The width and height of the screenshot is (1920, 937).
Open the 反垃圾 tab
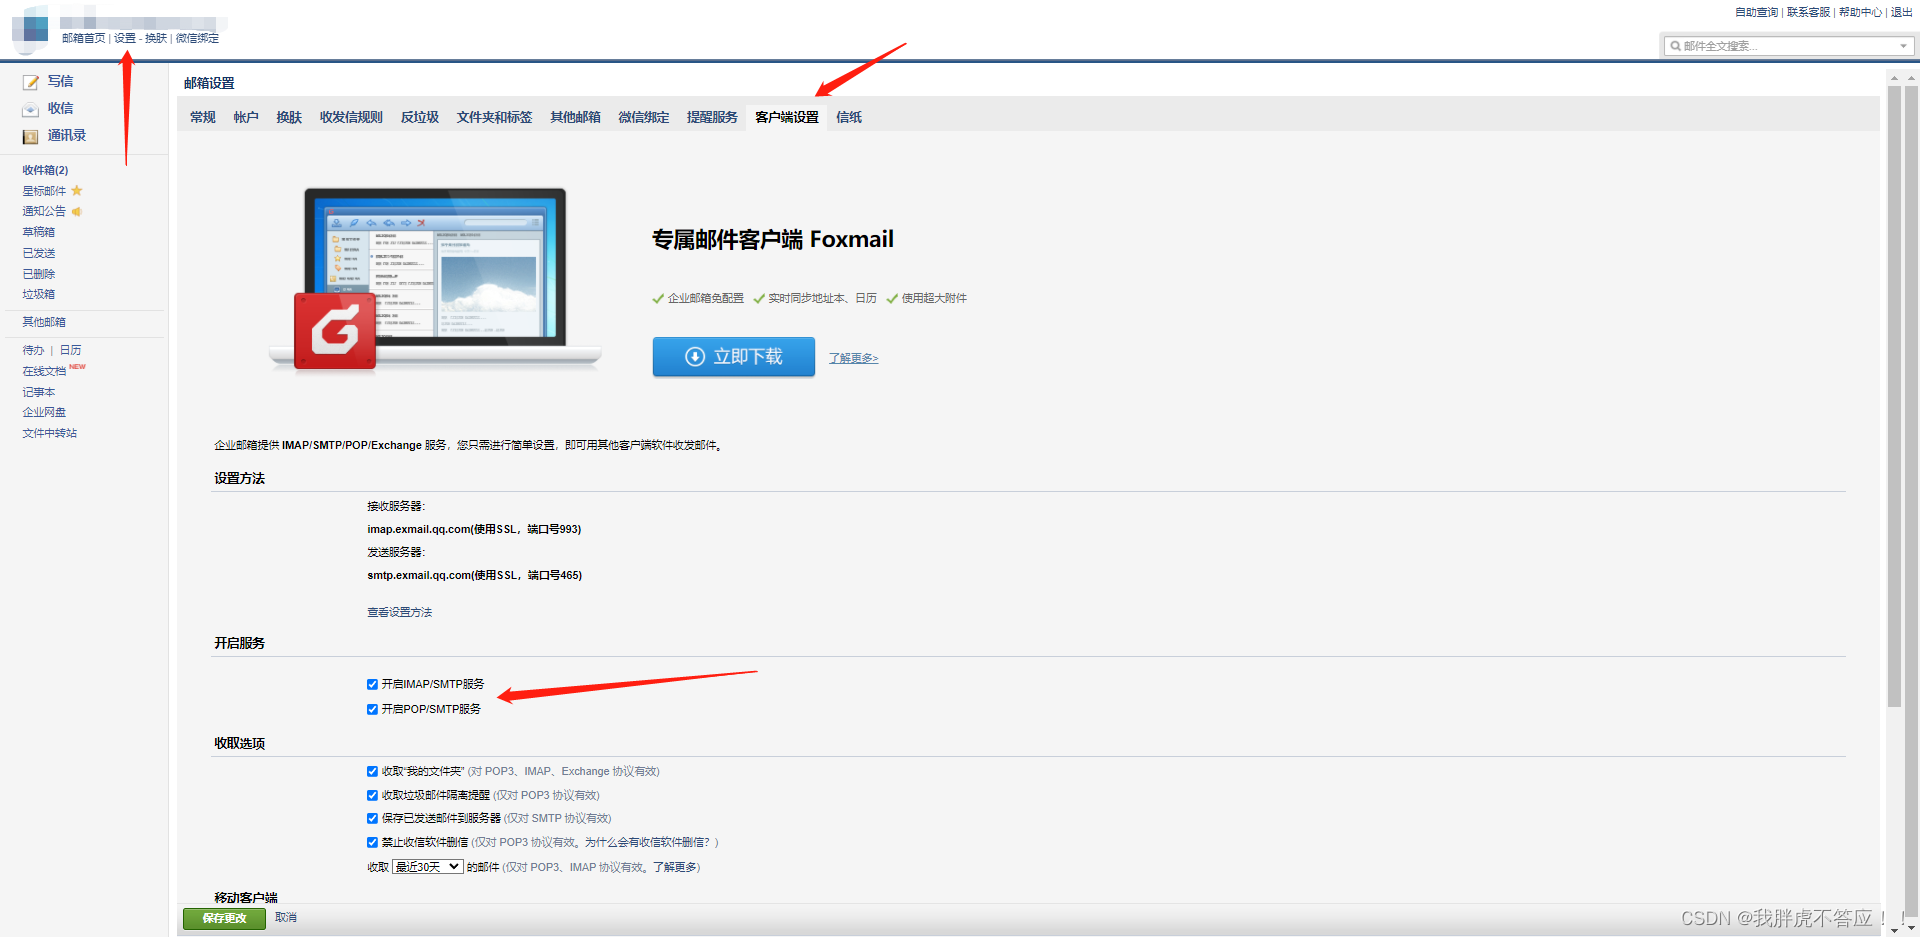click(420, 117)
